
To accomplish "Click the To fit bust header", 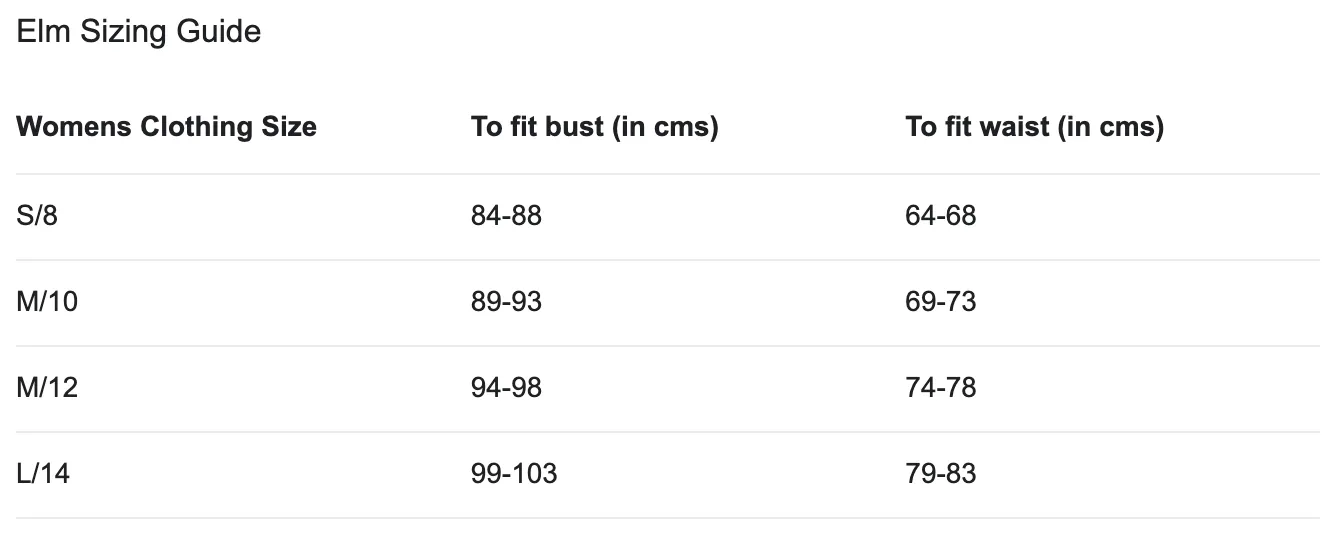I will [595, 127].
